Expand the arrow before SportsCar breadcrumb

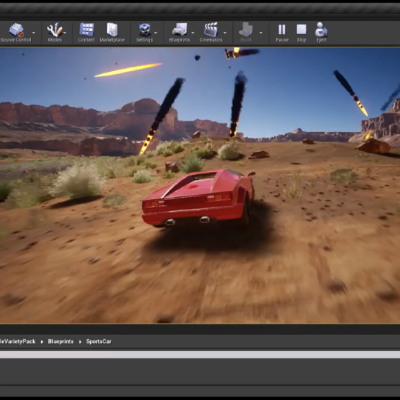point(80,342)
